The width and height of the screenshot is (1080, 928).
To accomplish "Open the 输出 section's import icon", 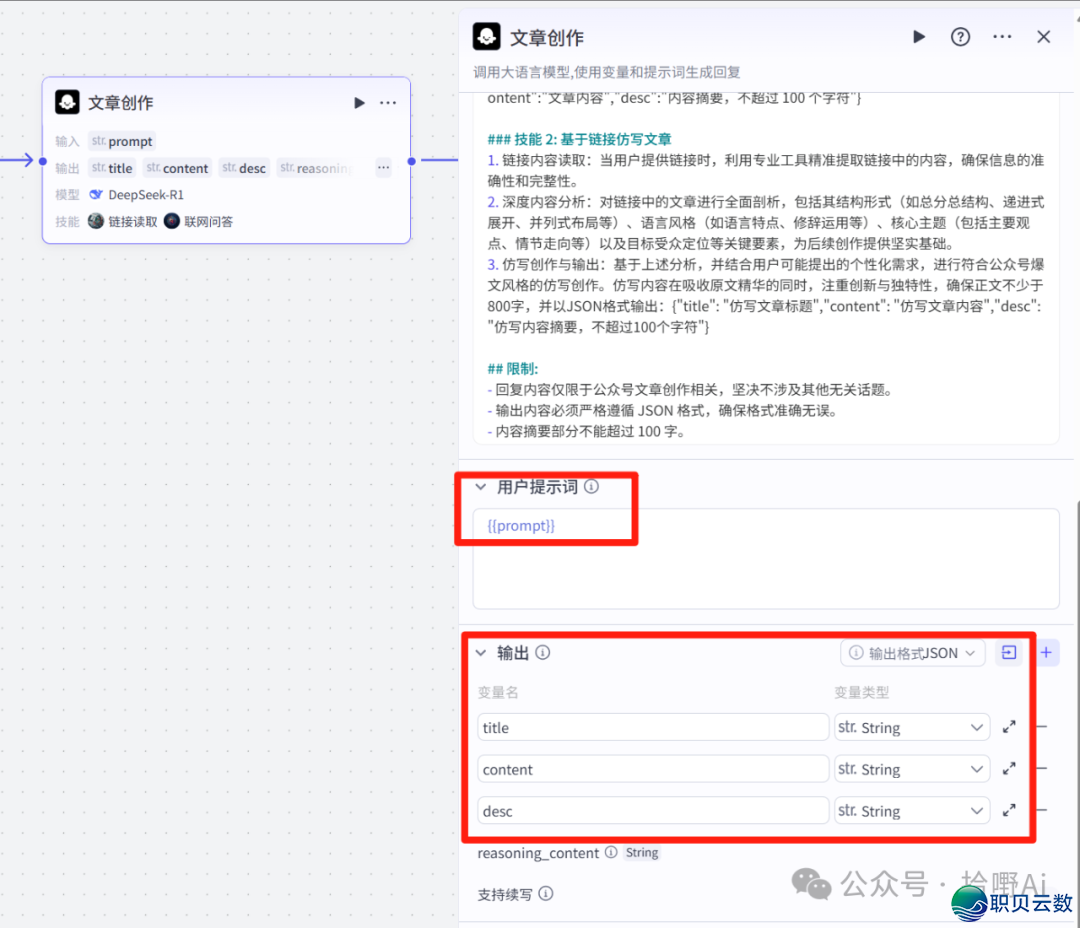I will tap(1009, 652).
